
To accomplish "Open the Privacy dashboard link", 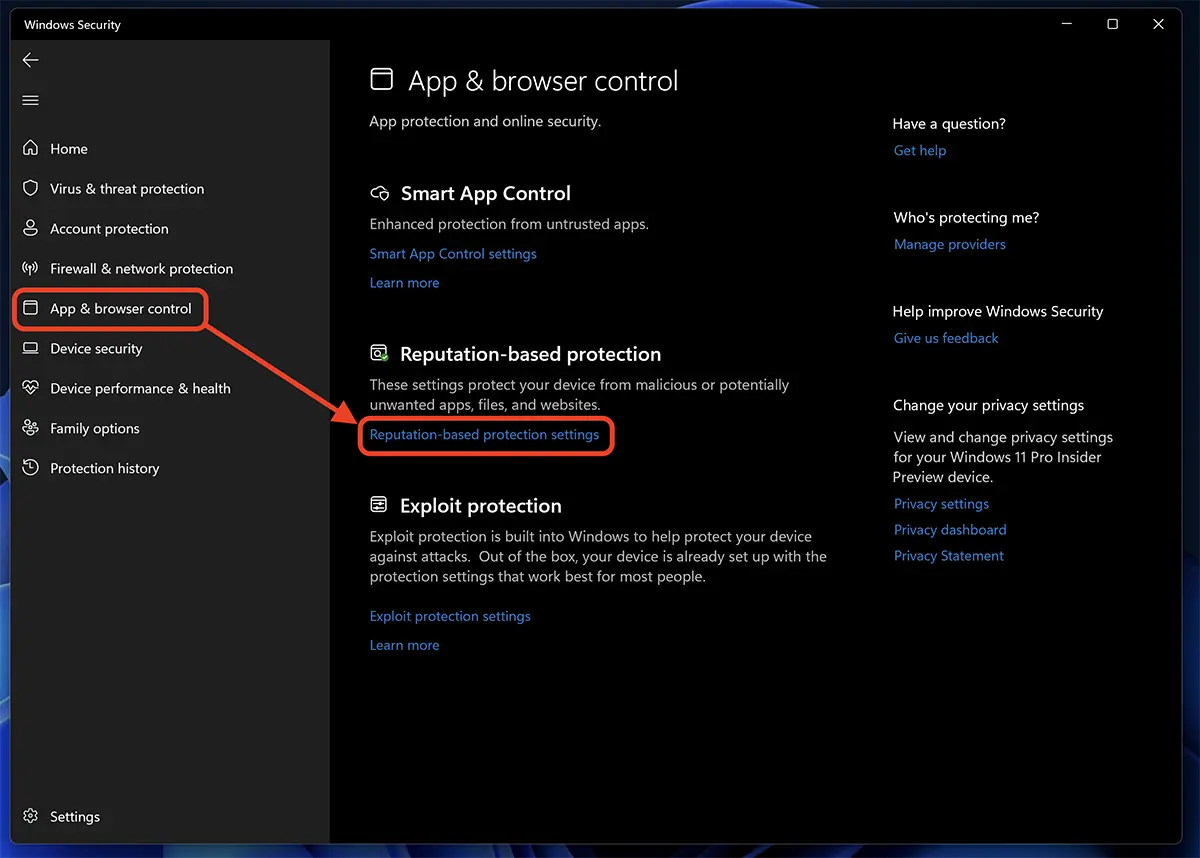I will (950, 530).
